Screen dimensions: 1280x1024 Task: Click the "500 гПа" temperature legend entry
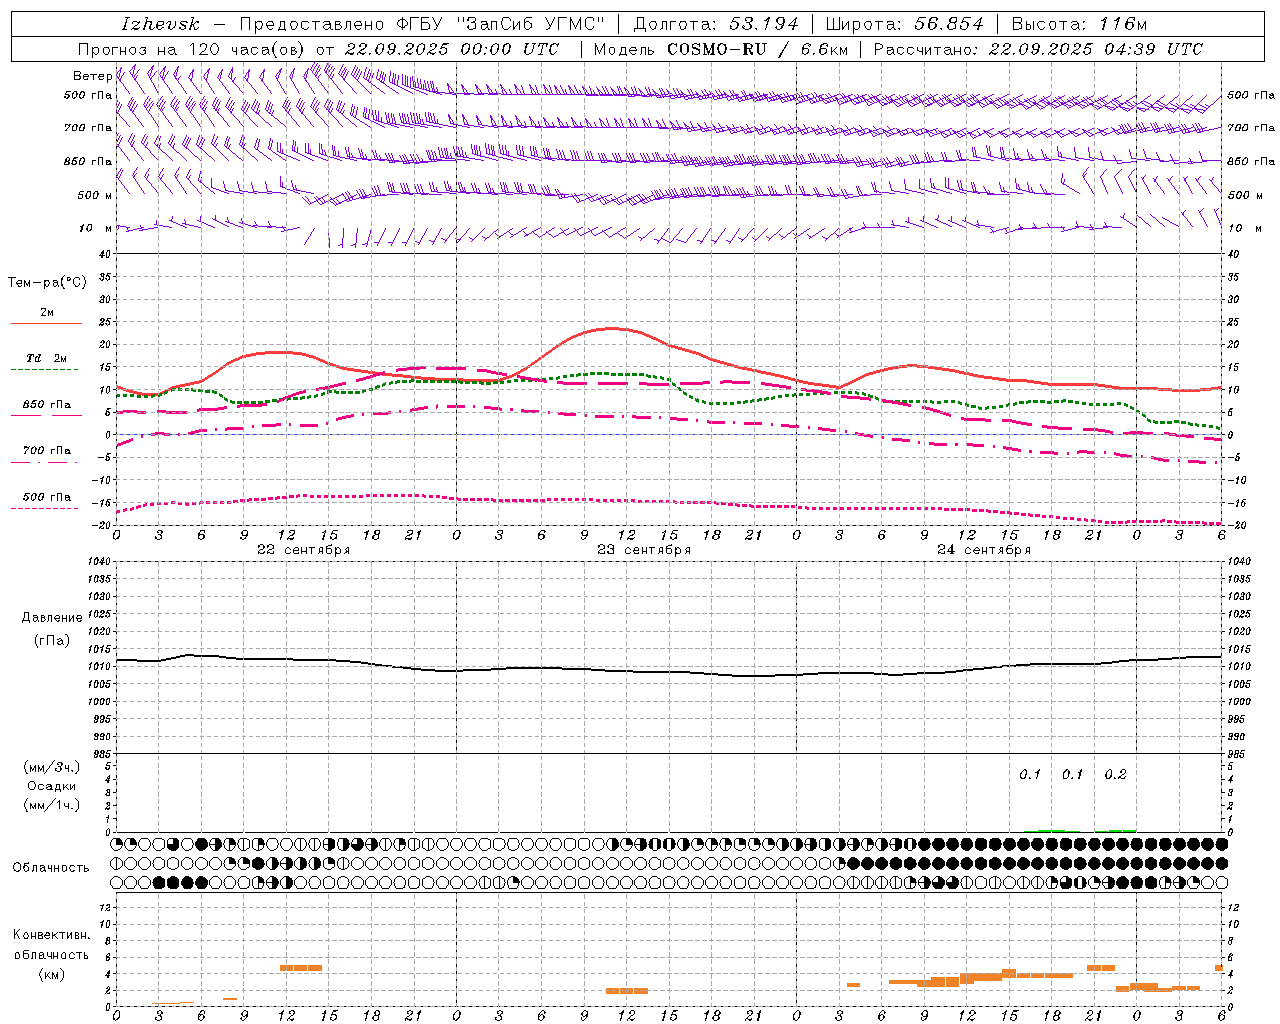coord(46,497)
